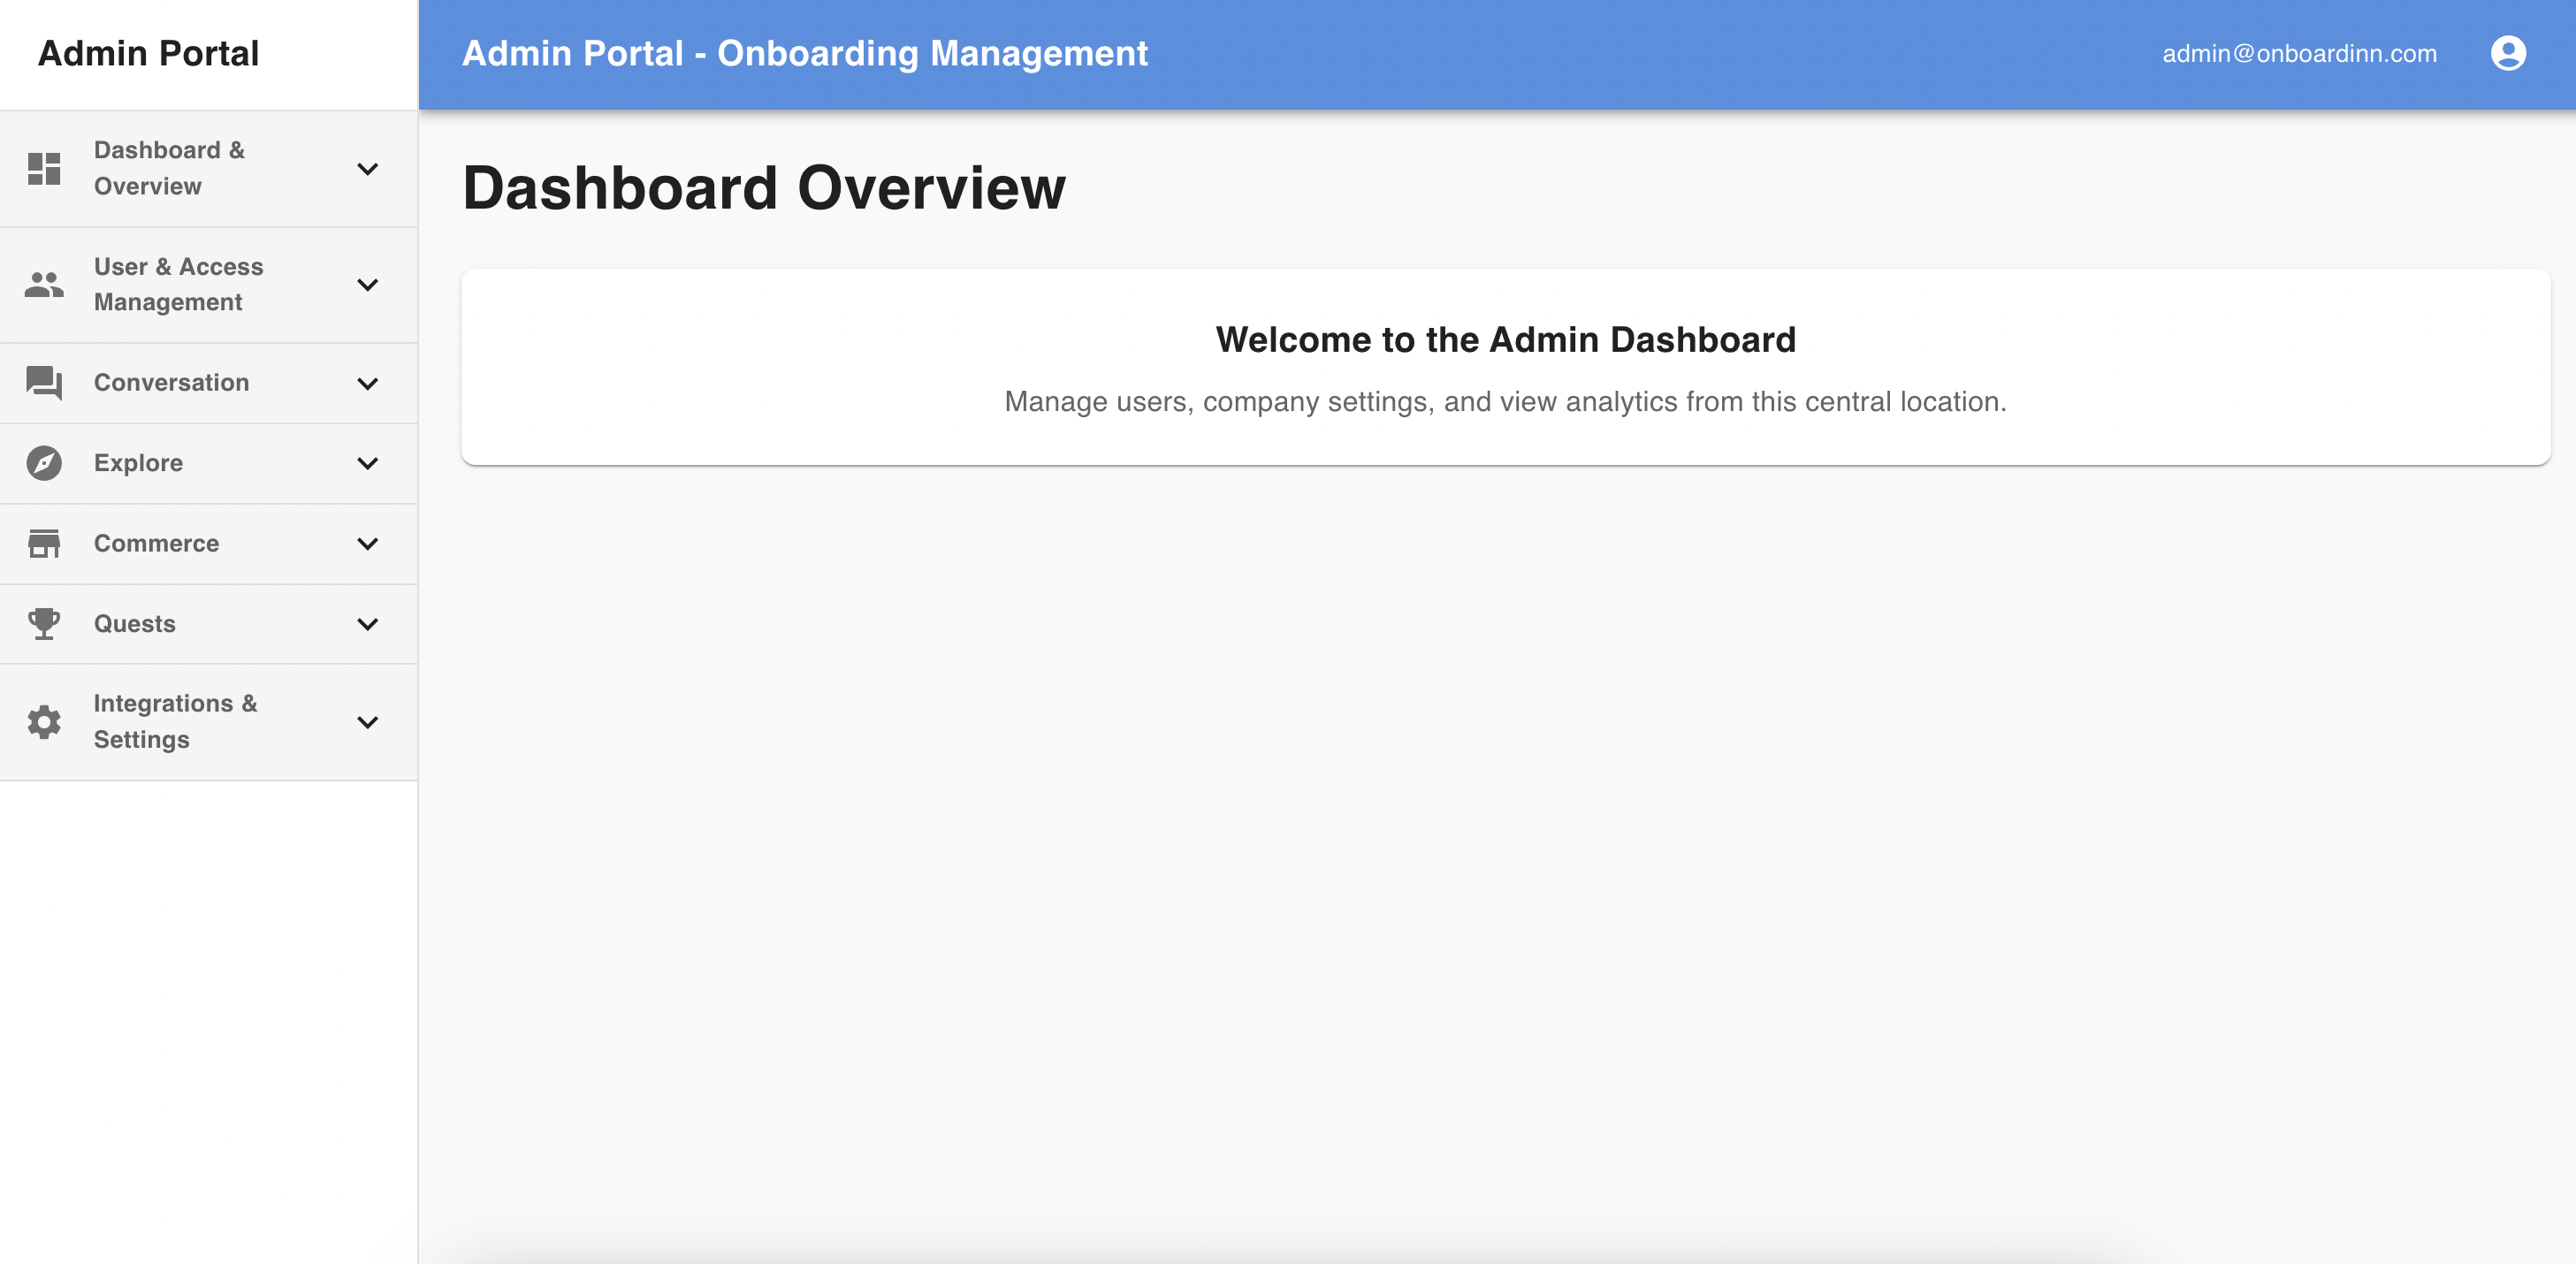This screenshot has height=1264, width=2576.
Task: Expand the Dashboard & Overview section
Action: [x=367, y=169]
